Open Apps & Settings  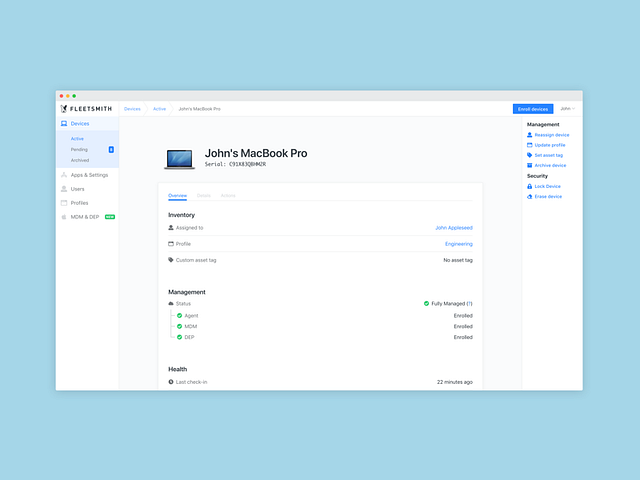(x=89, y=175)
